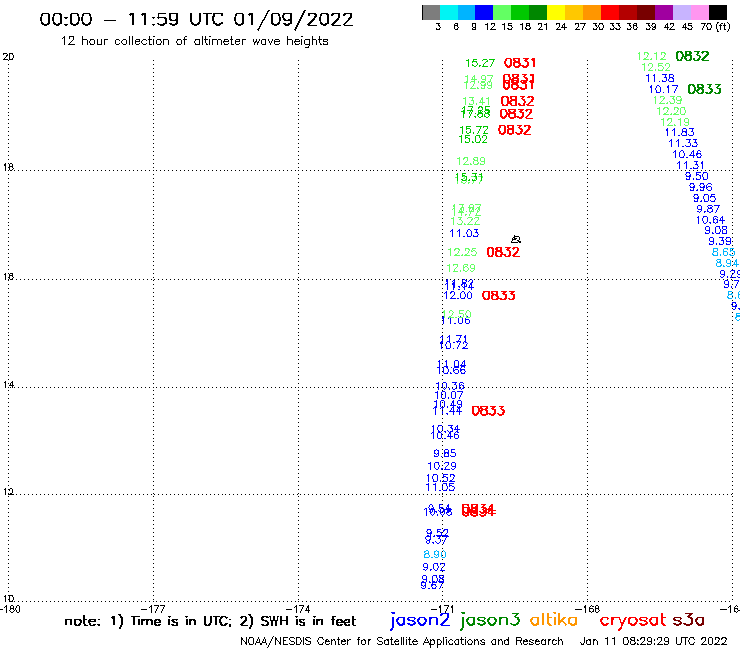Click the longitude axis label -168
740x650 pixels.
[x=589, y=609]
